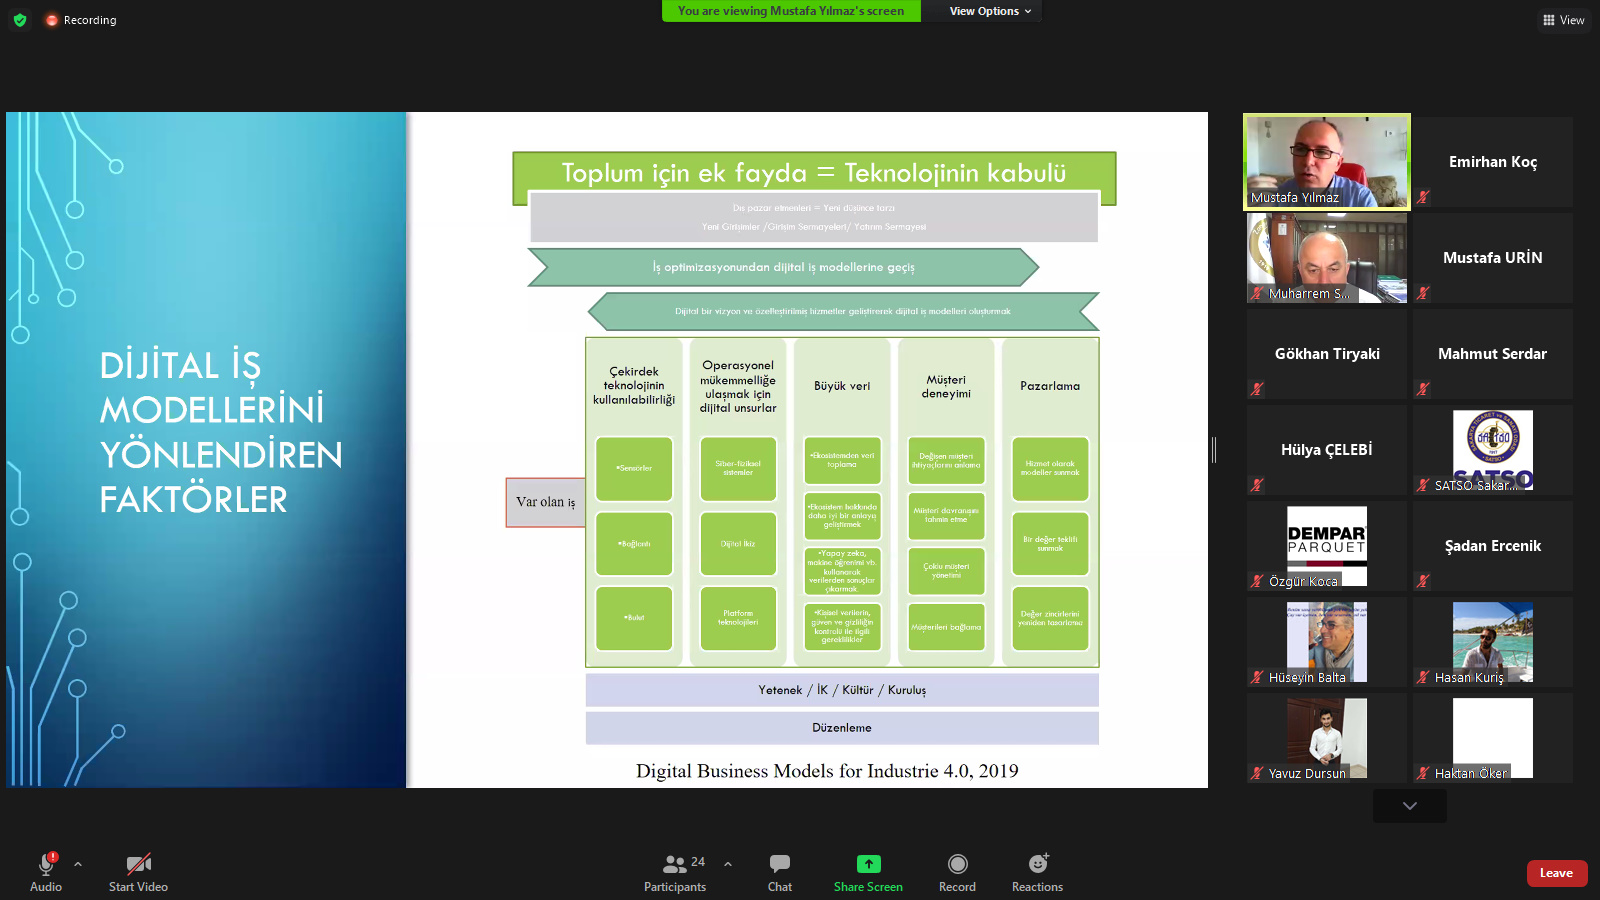Image resolution: width=1600 pixels, height=900 pixels.
Task: Unmute microphone with the Audio button
Action: coord(46,864)
